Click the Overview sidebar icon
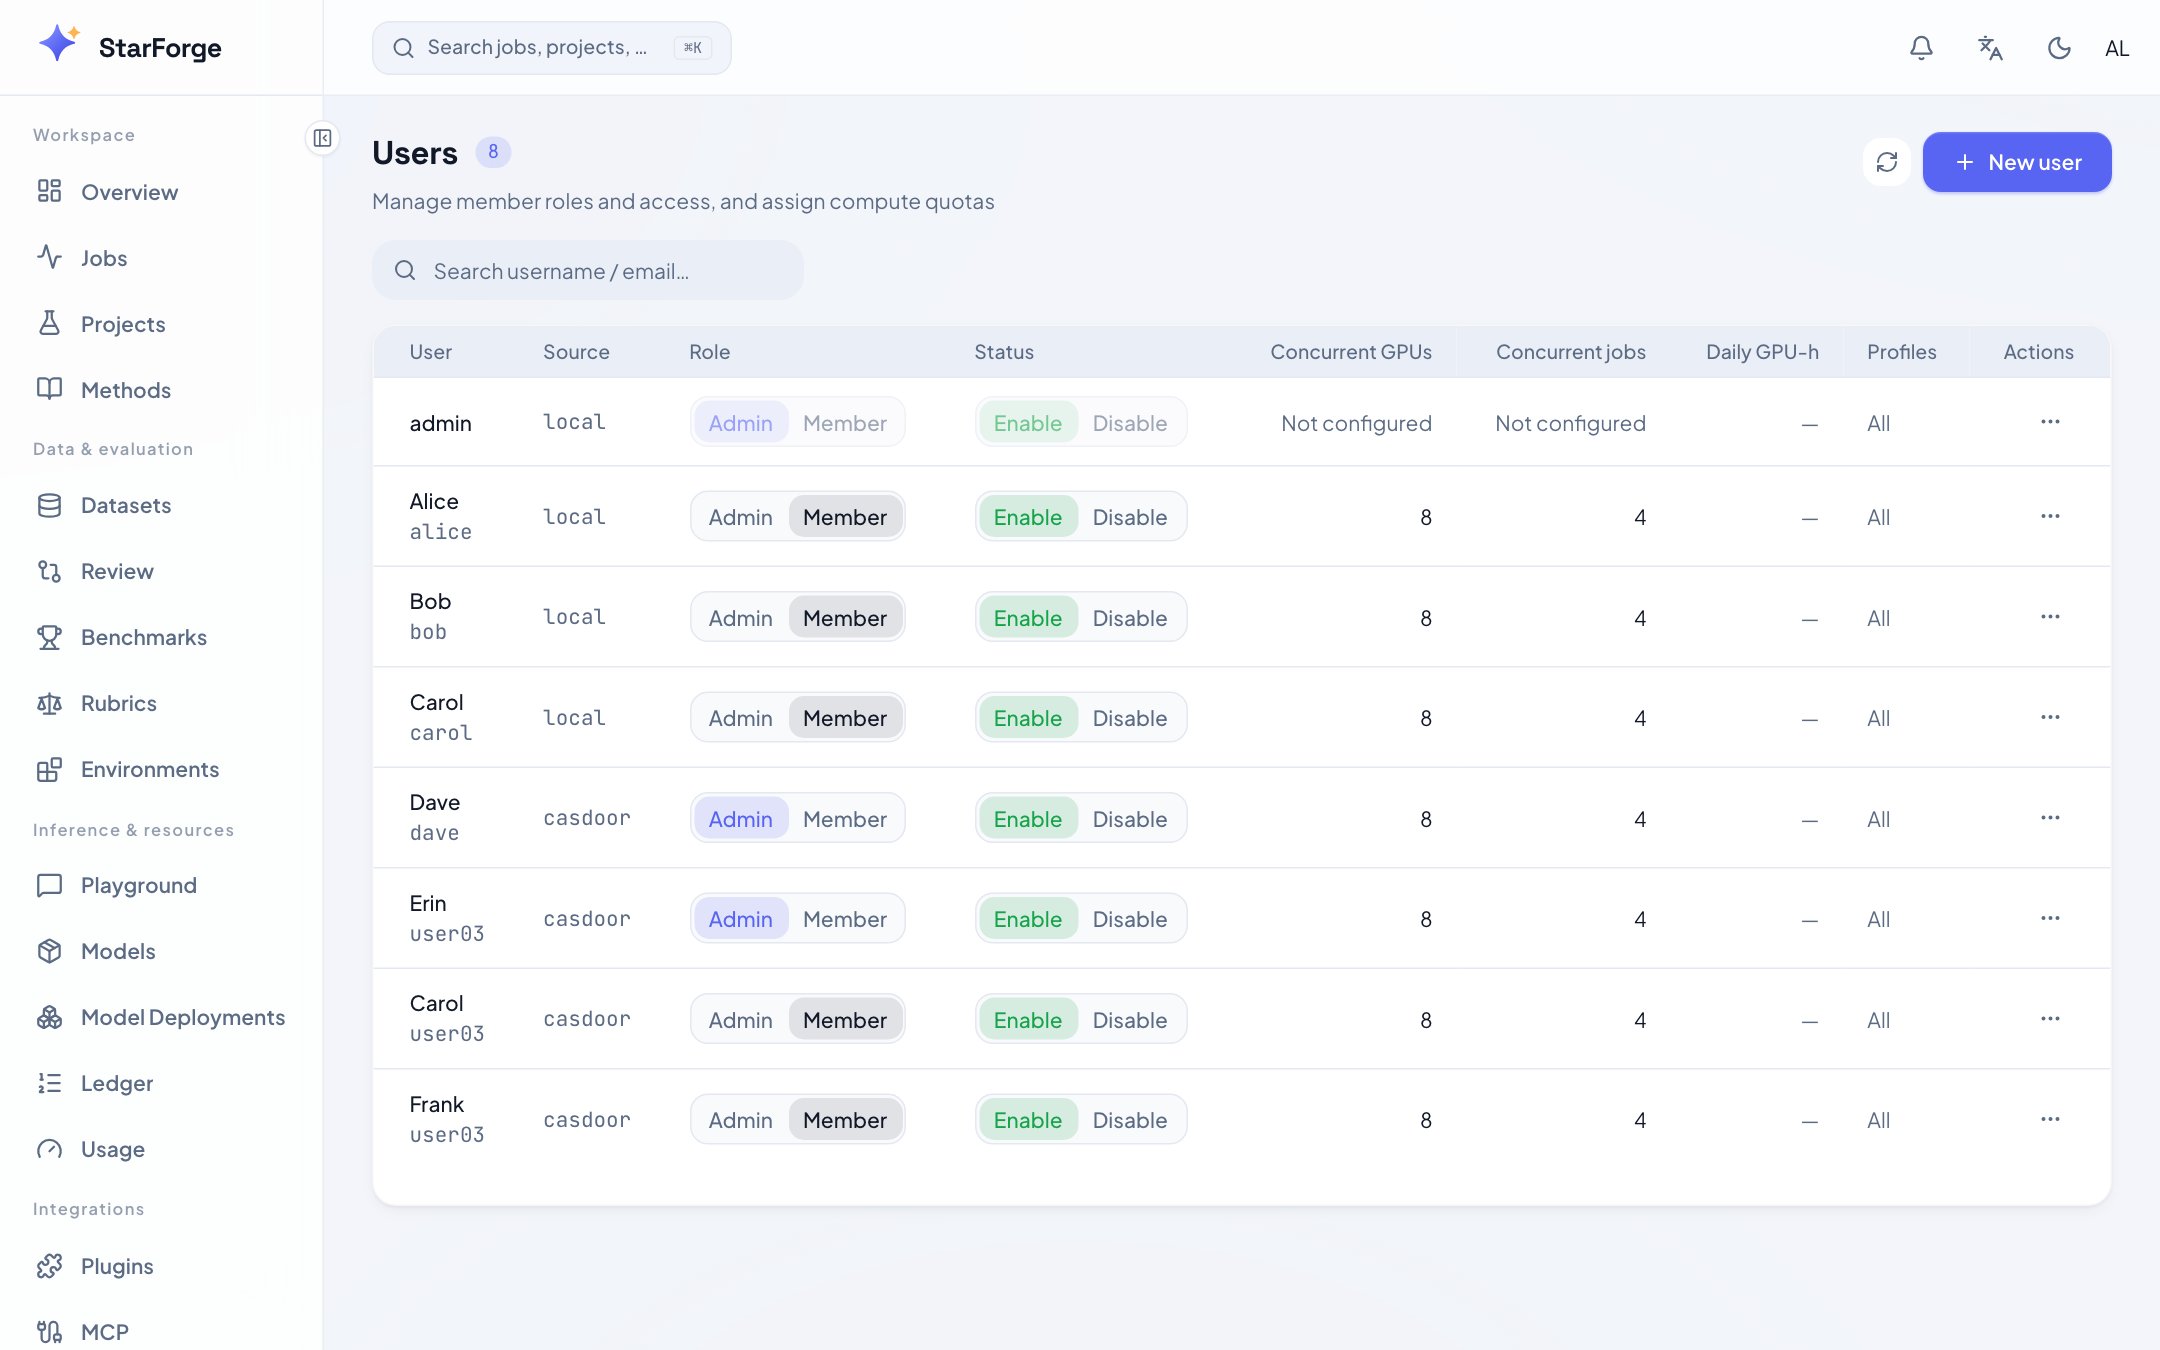Viewport: 2160px width, 1350px height. point(49,191)
